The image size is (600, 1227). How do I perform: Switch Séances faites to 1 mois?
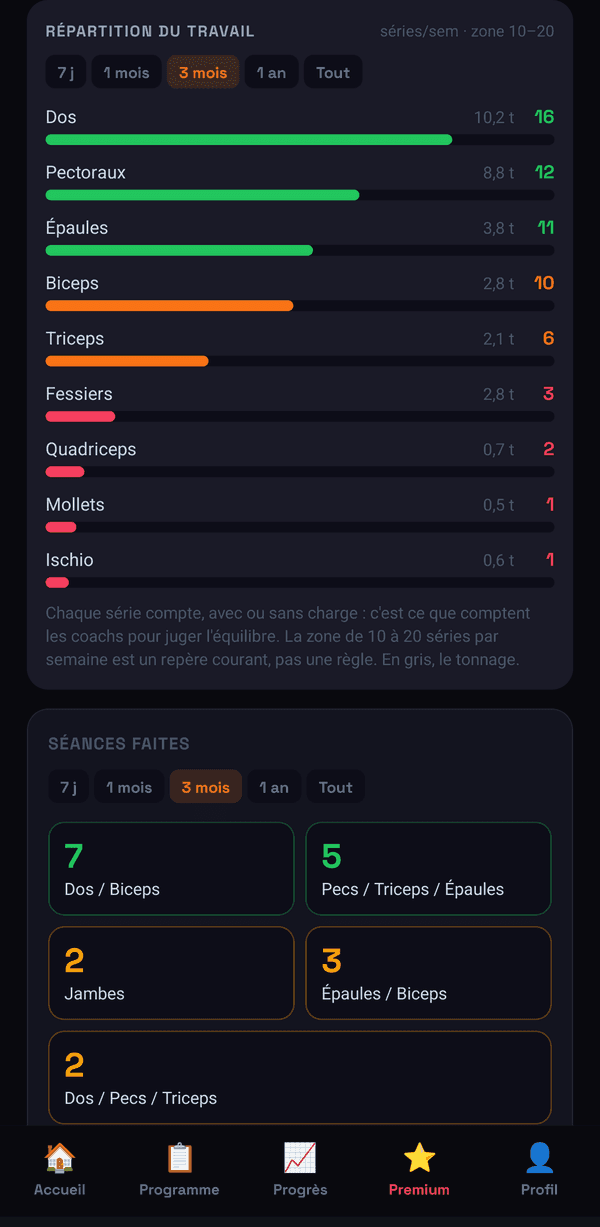click(x=129, y=787)
